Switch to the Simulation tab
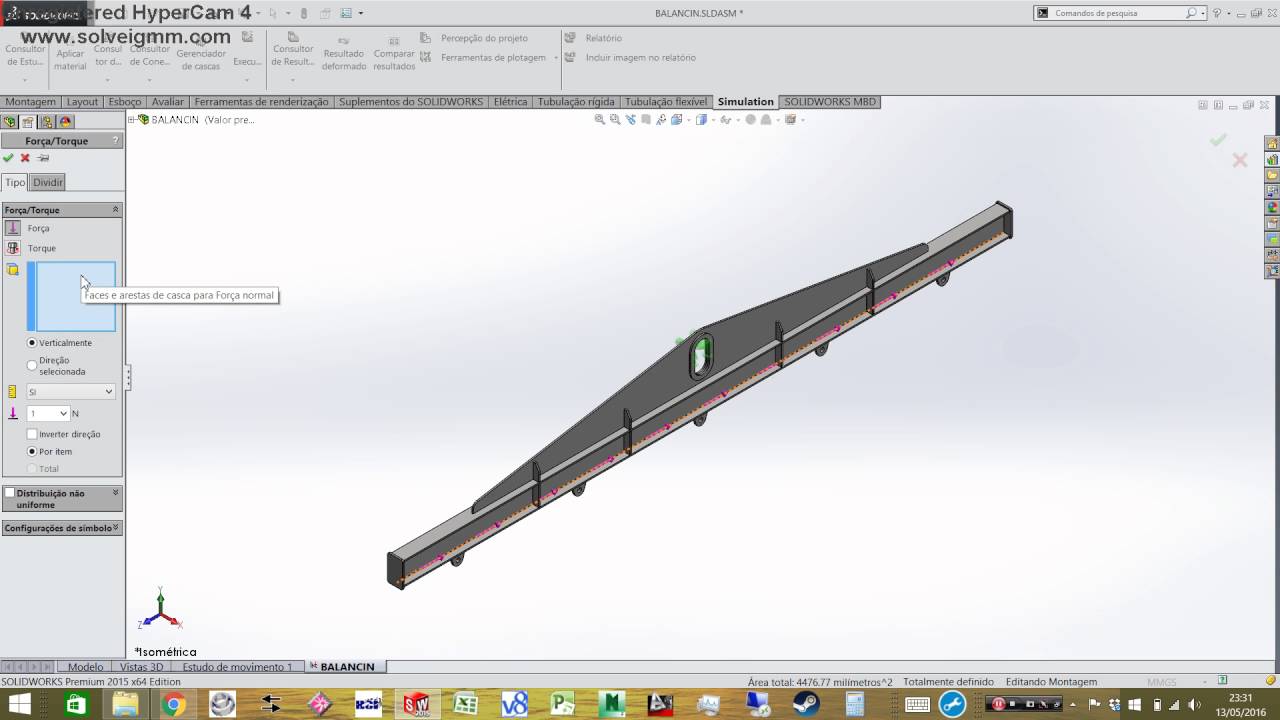This screenshot has height=720, width=1280. [746, 102]
